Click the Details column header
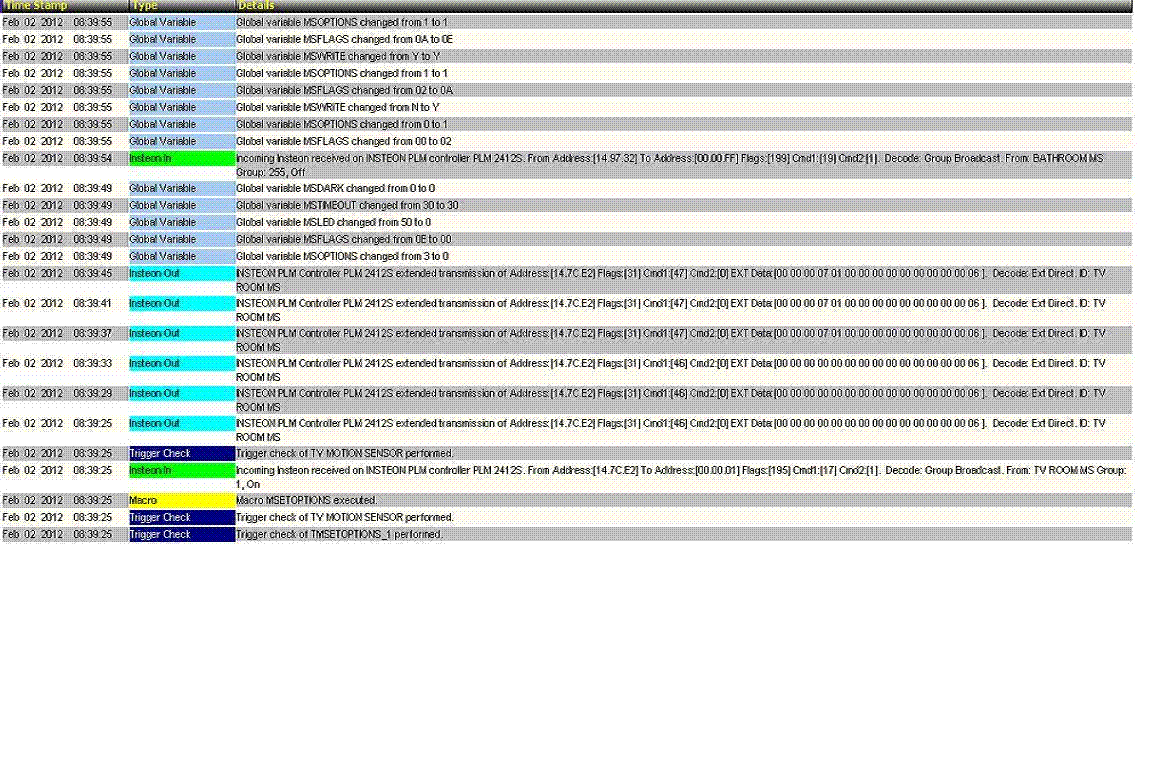 pyautogui.click(x=255, y=6)
